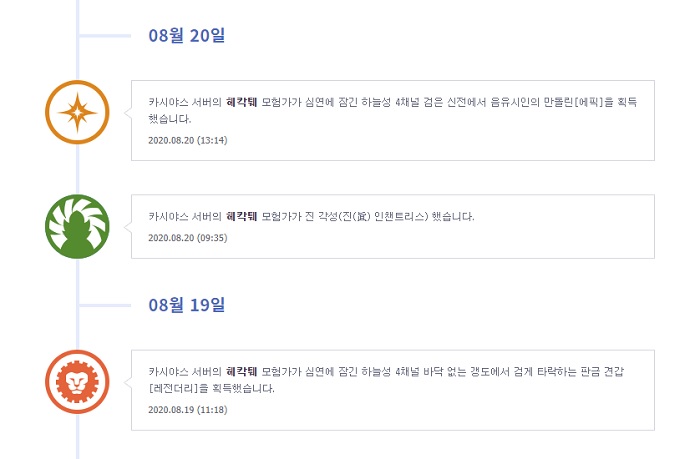Select the 08월 20일 date header
The image size is (700, 459).
click(x=187, y=35)
